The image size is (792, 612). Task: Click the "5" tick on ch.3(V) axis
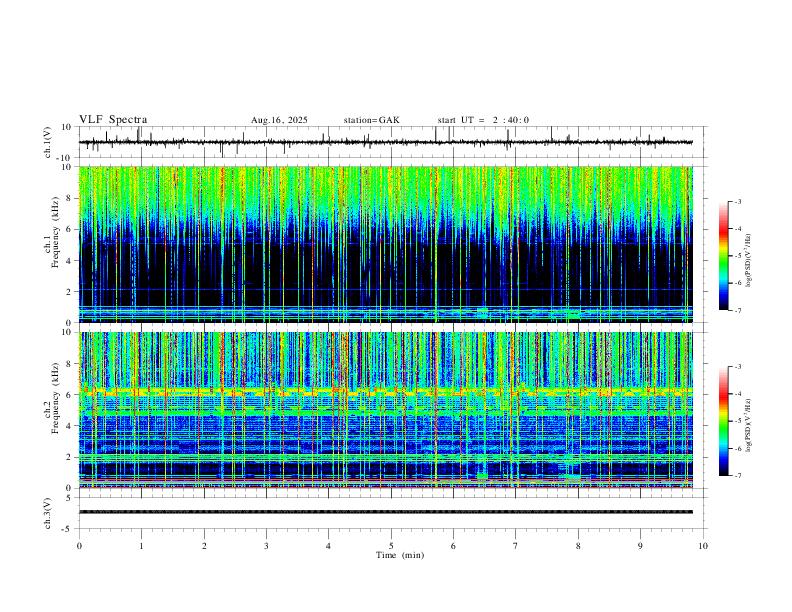(69, 498)
